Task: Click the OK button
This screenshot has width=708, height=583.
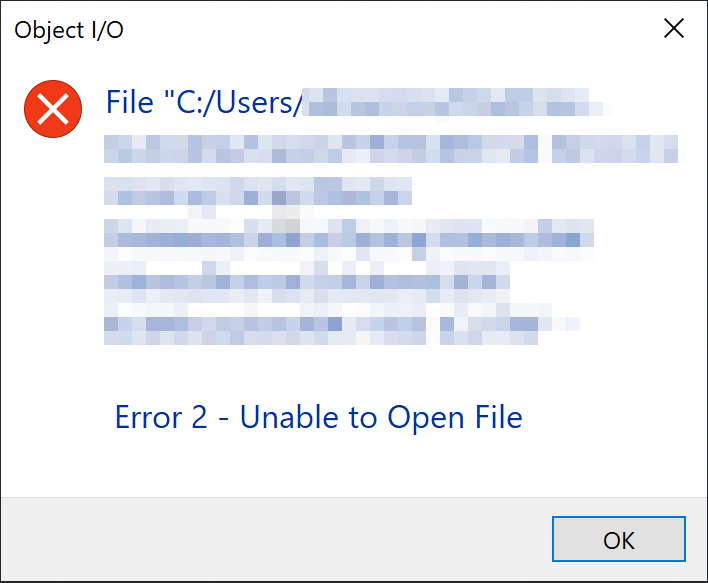Action: (618, 540)
